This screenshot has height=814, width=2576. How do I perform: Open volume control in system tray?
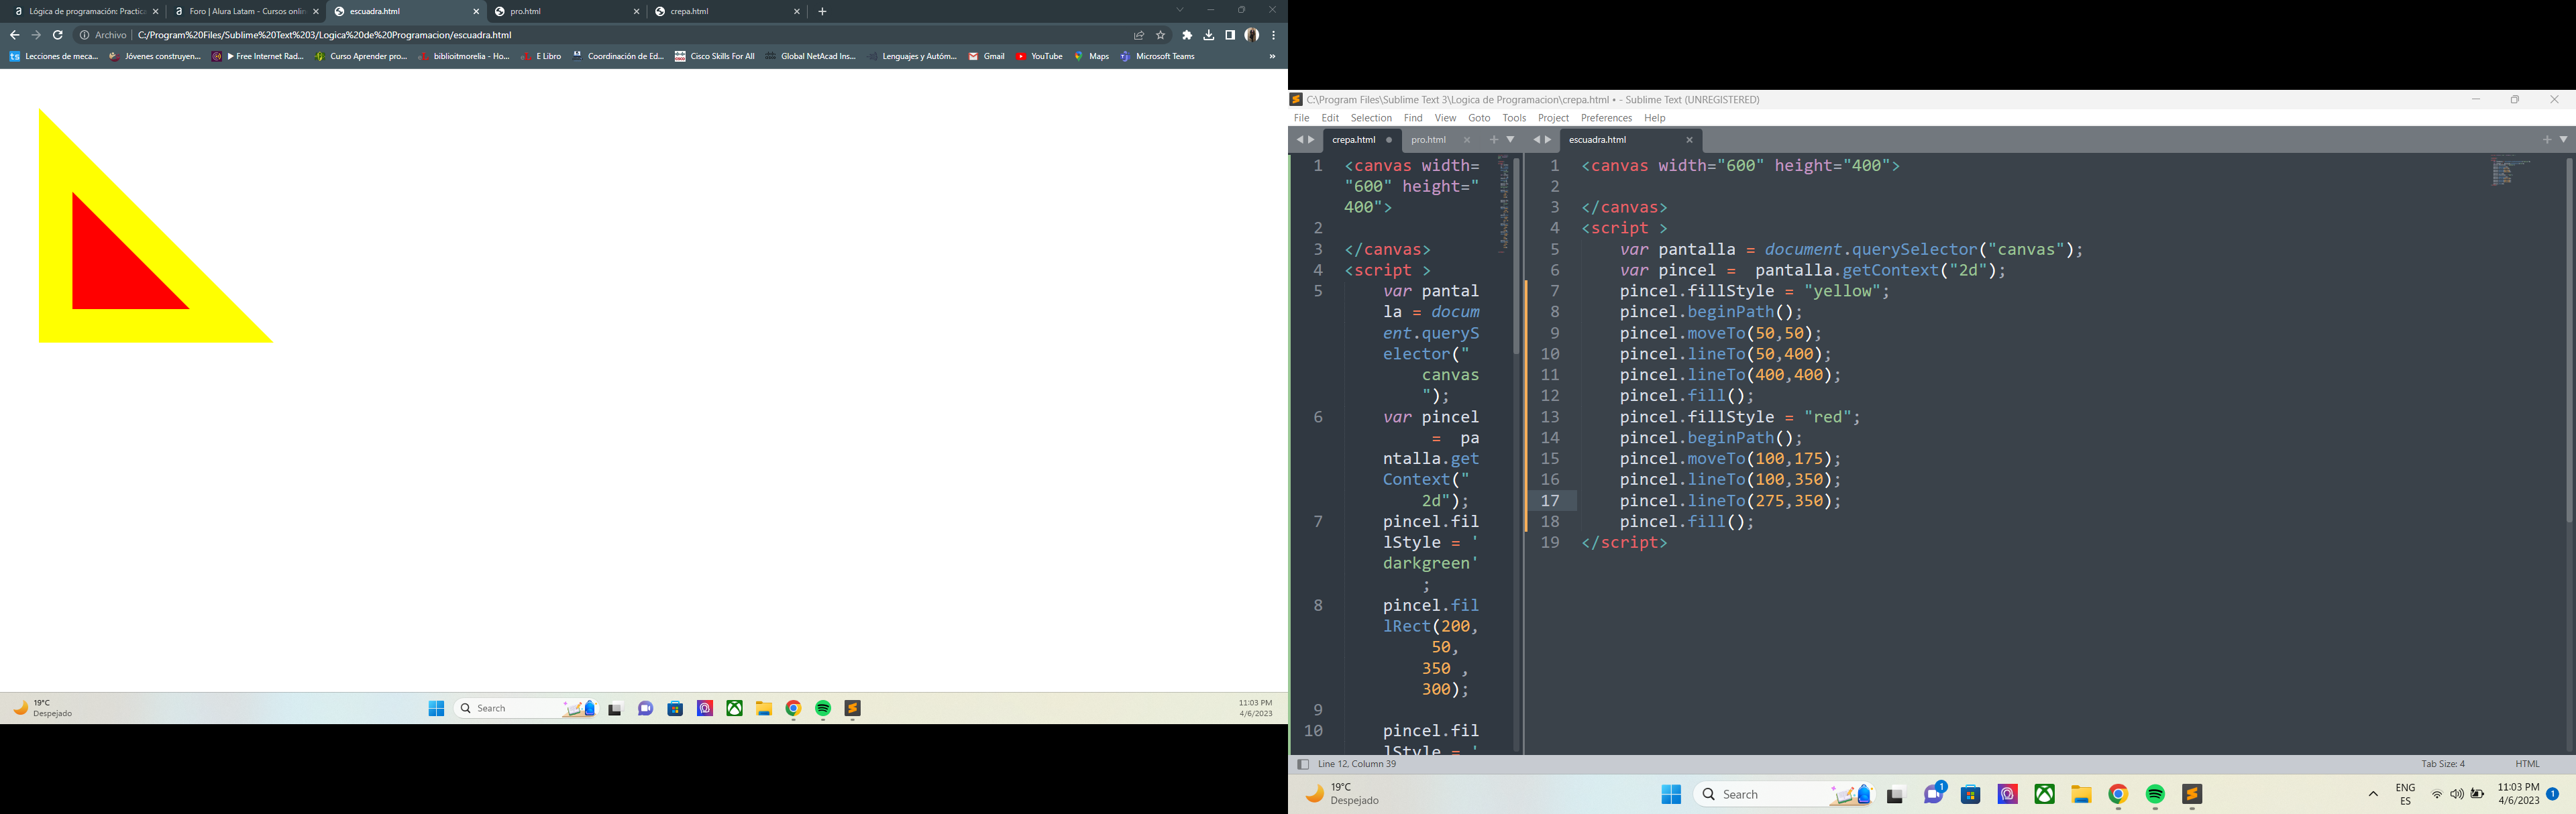2456,794
